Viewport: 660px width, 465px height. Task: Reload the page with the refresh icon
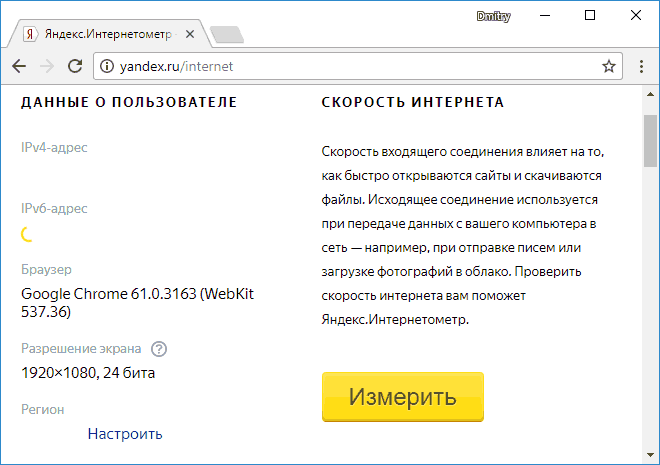[75, 66]
